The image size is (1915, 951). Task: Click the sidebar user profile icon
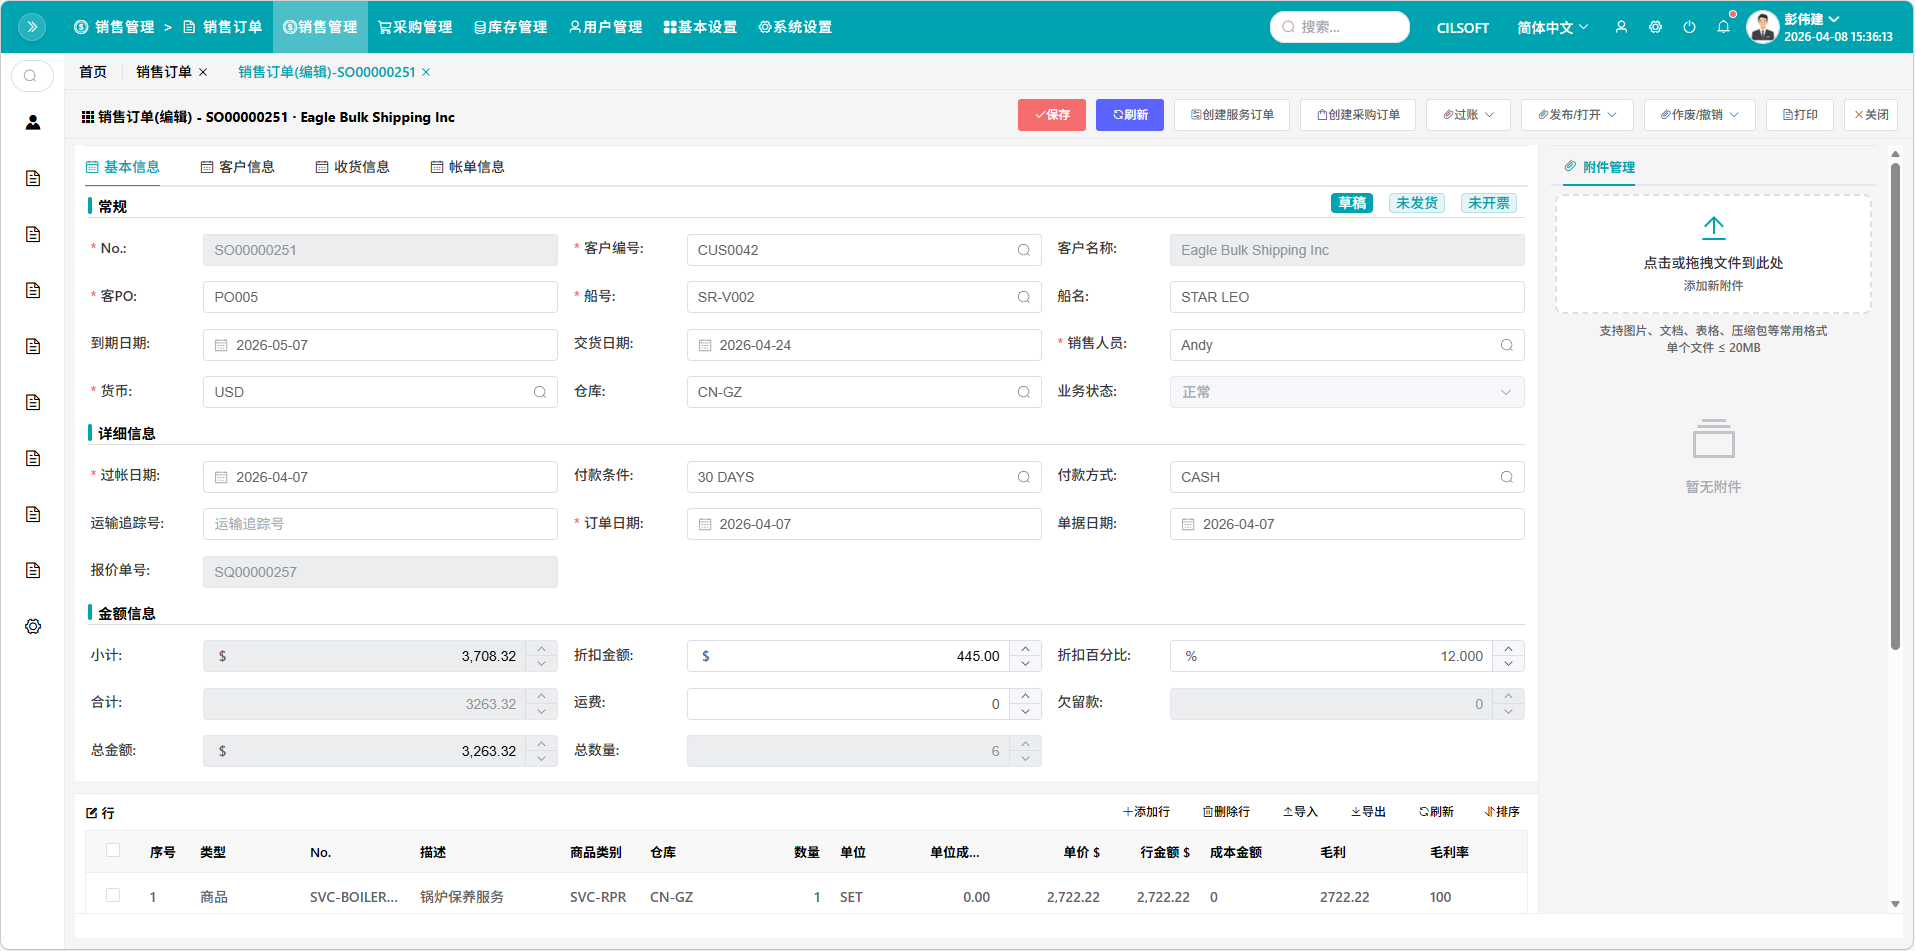point(33,122)
